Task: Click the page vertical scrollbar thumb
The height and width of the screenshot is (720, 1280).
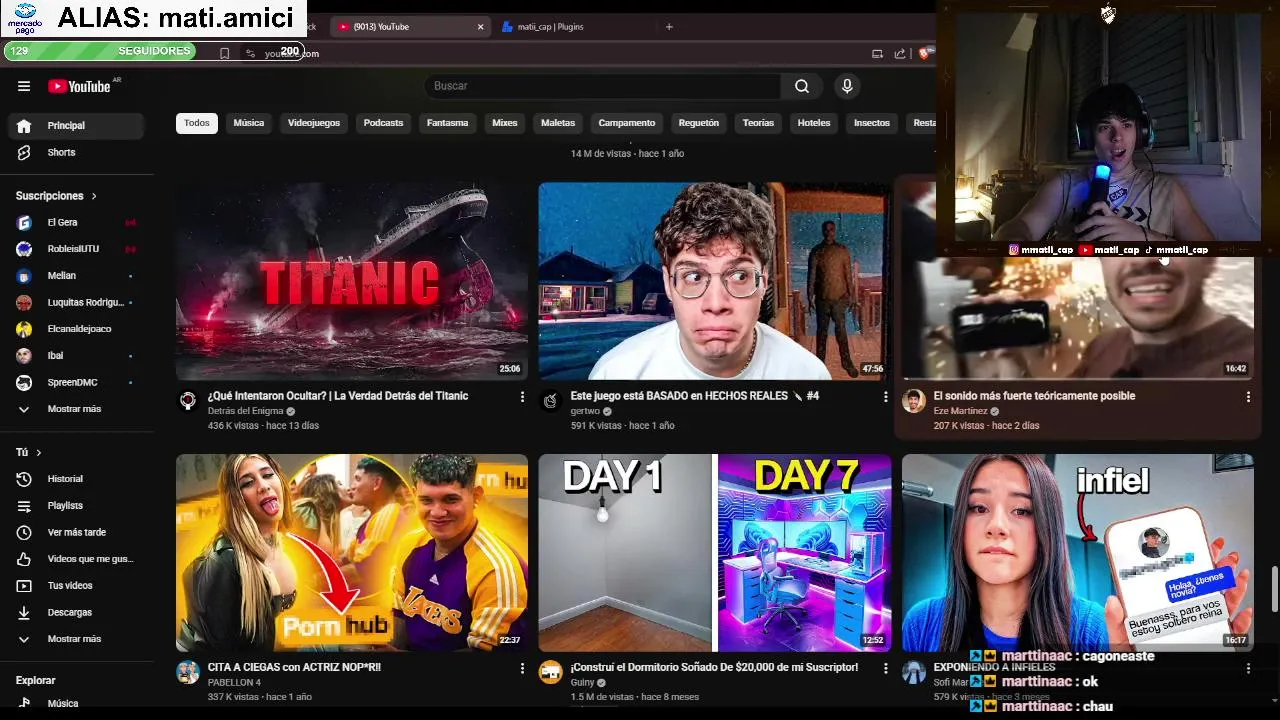Action: (1274, 587)
